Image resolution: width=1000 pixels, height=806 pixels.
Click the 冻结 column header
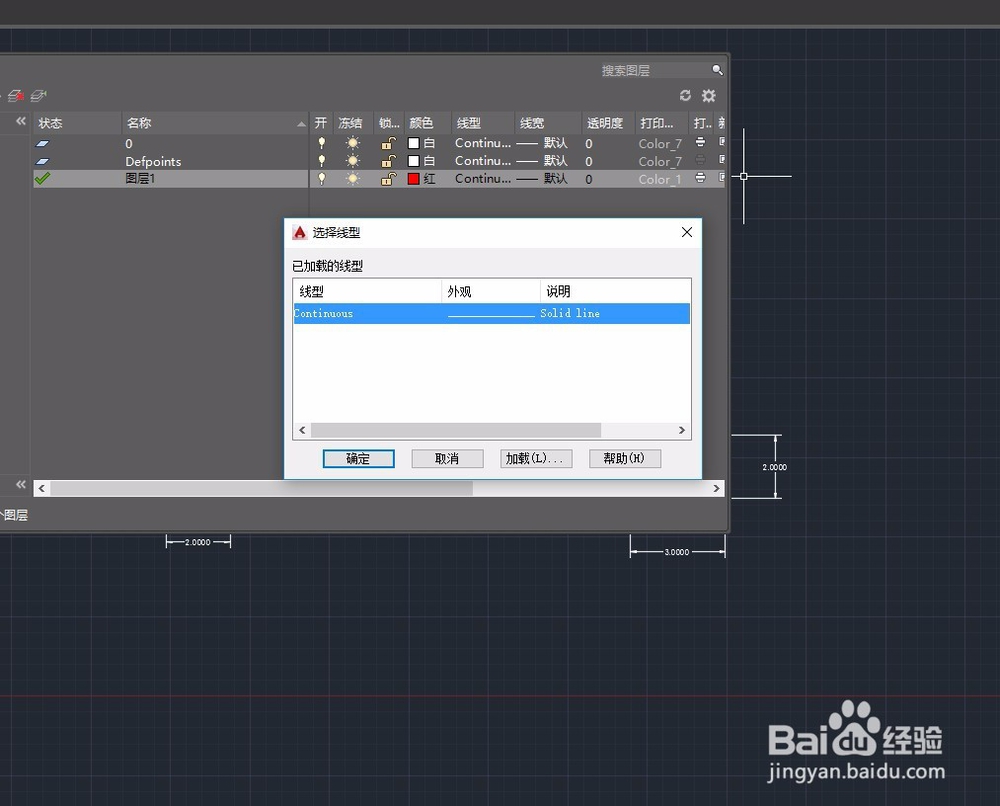click(353, 123)
